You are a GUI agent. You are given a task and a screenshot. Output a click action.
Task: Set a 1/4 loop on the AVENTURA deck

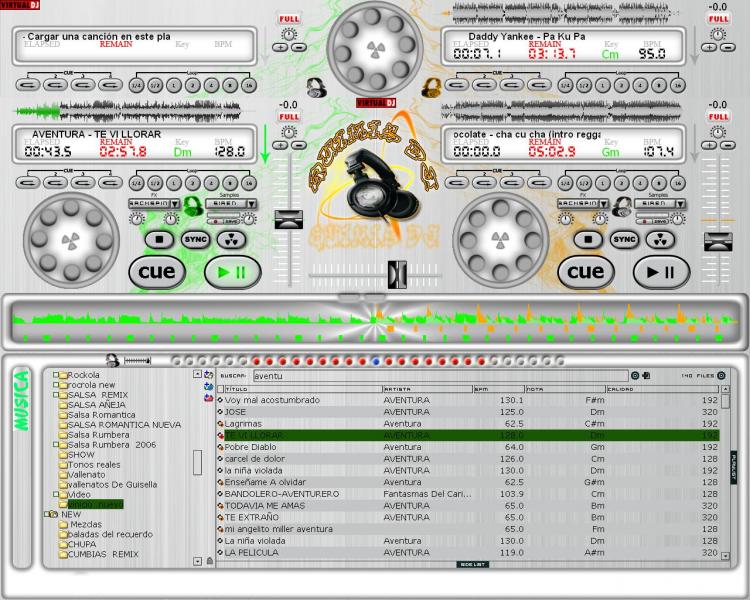pos(137,182)
